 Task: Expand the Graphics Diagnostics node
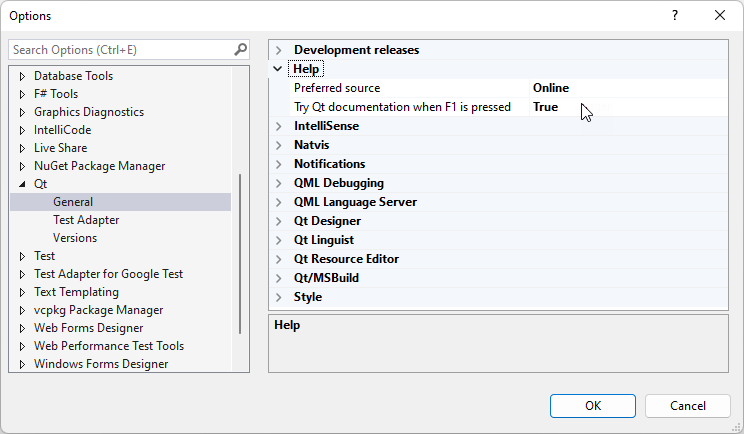coord(22,112)
